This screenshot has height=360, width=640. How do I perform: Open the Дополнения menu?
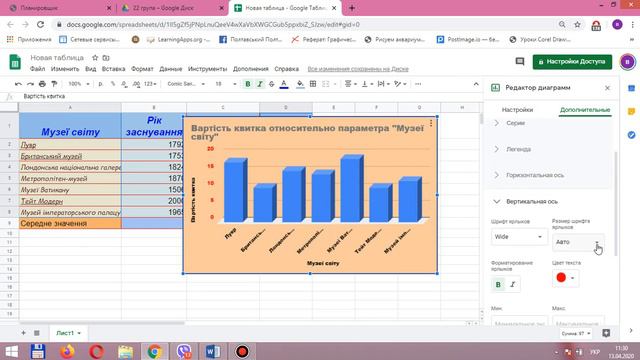(251, 69)
